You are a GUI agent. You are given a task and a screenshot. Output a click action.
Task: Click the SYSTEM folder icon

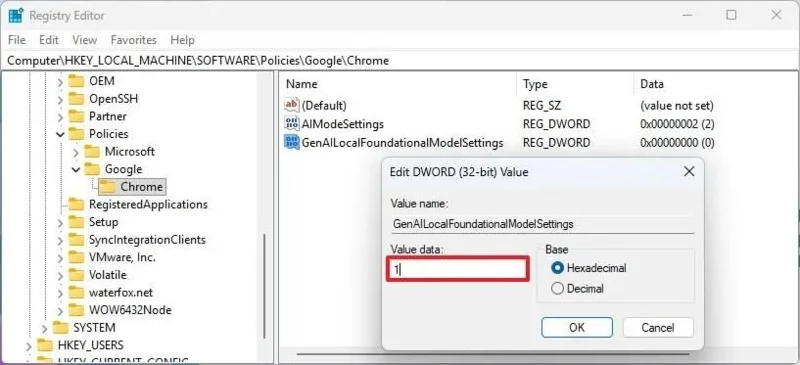pyautogui.click(x=60, y=327)
